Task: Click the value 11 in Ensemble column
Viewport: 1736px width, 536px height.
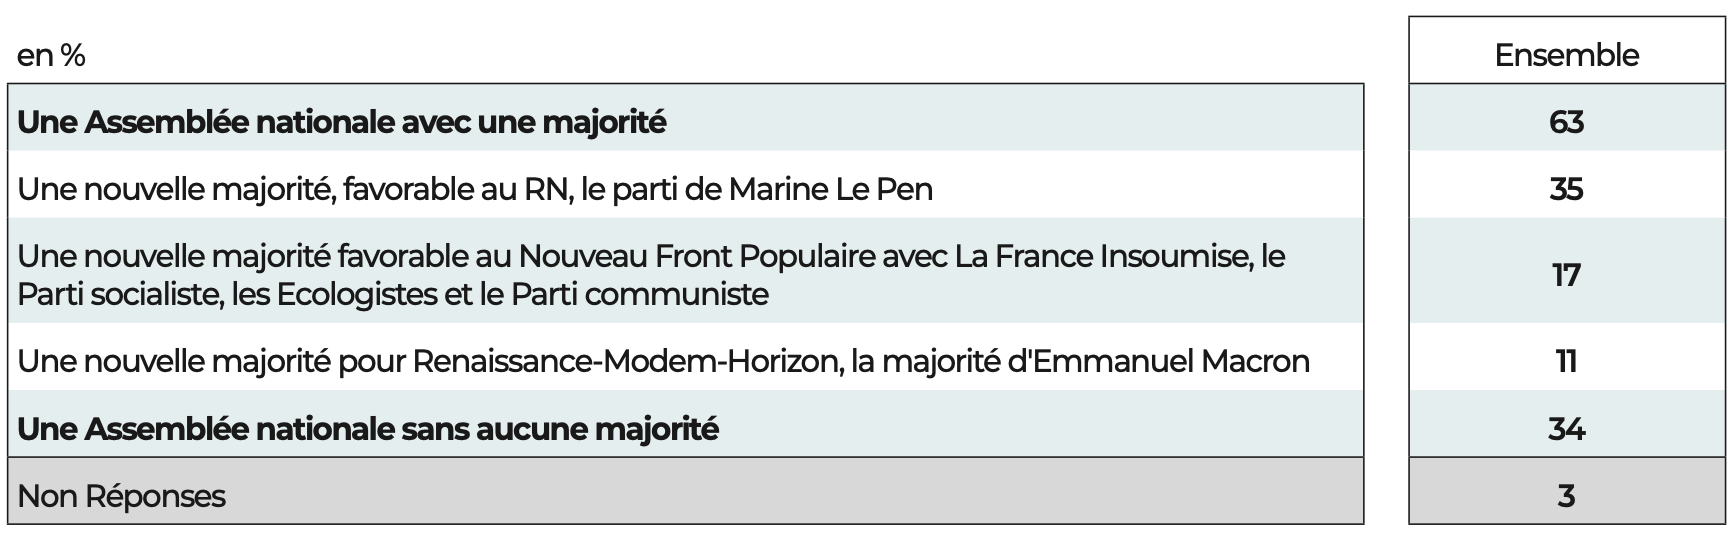Action: pos(1566,361)
